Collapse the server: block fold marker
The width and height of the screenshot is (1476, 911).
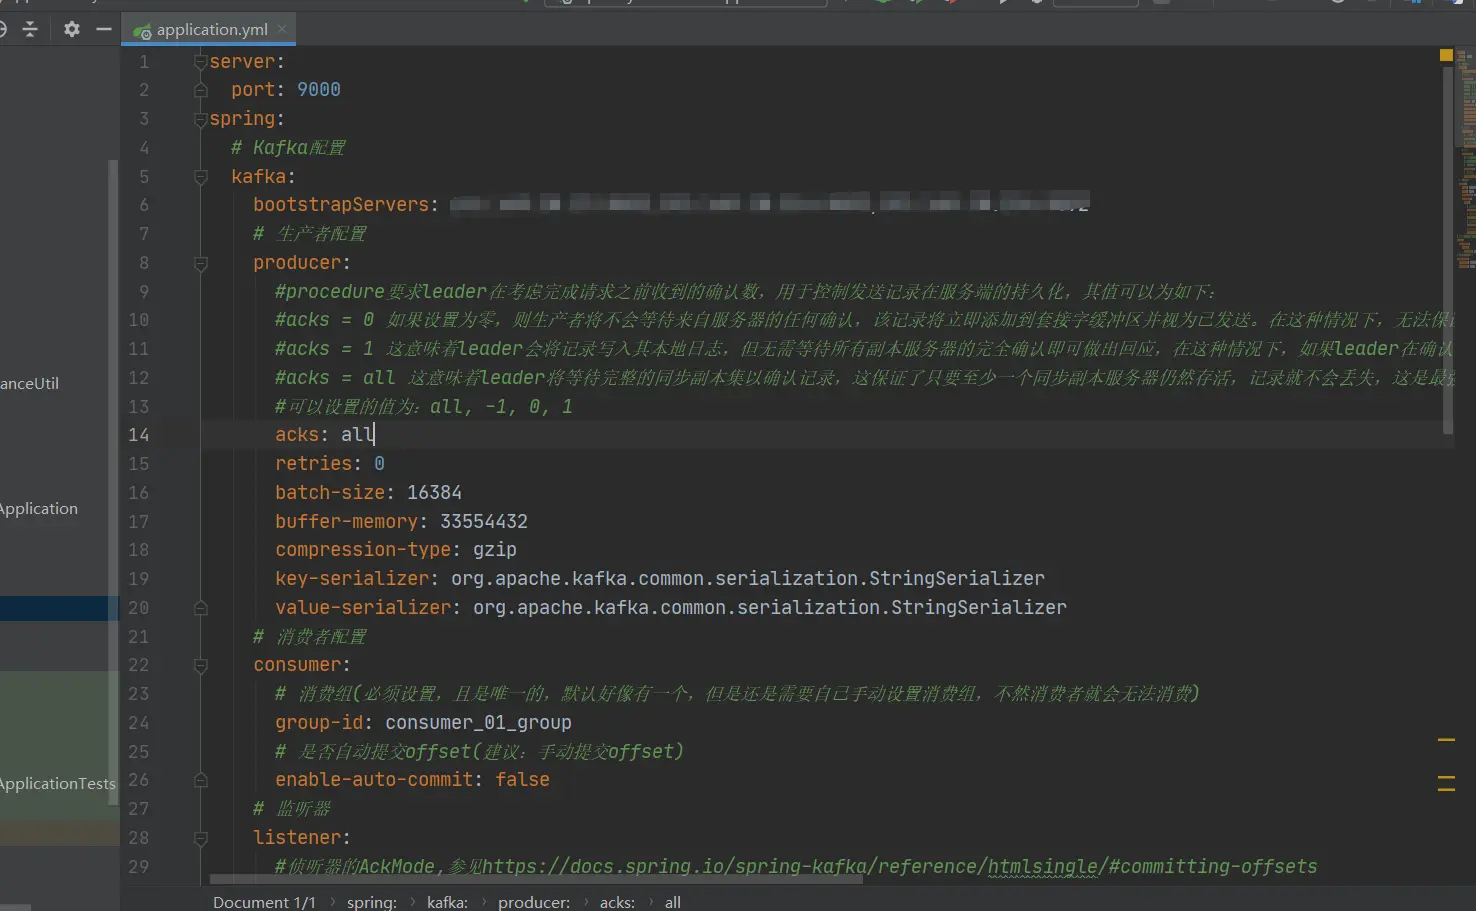(x=200, y=62)
